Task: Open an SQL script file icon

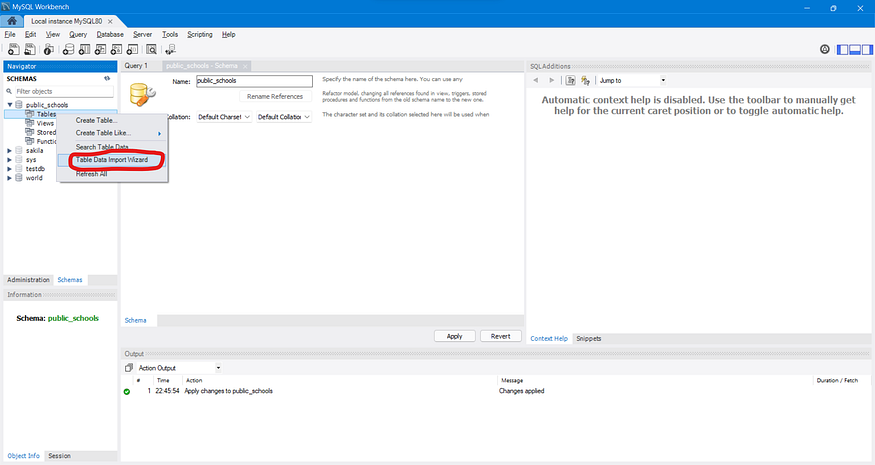Action: [30, 50]
